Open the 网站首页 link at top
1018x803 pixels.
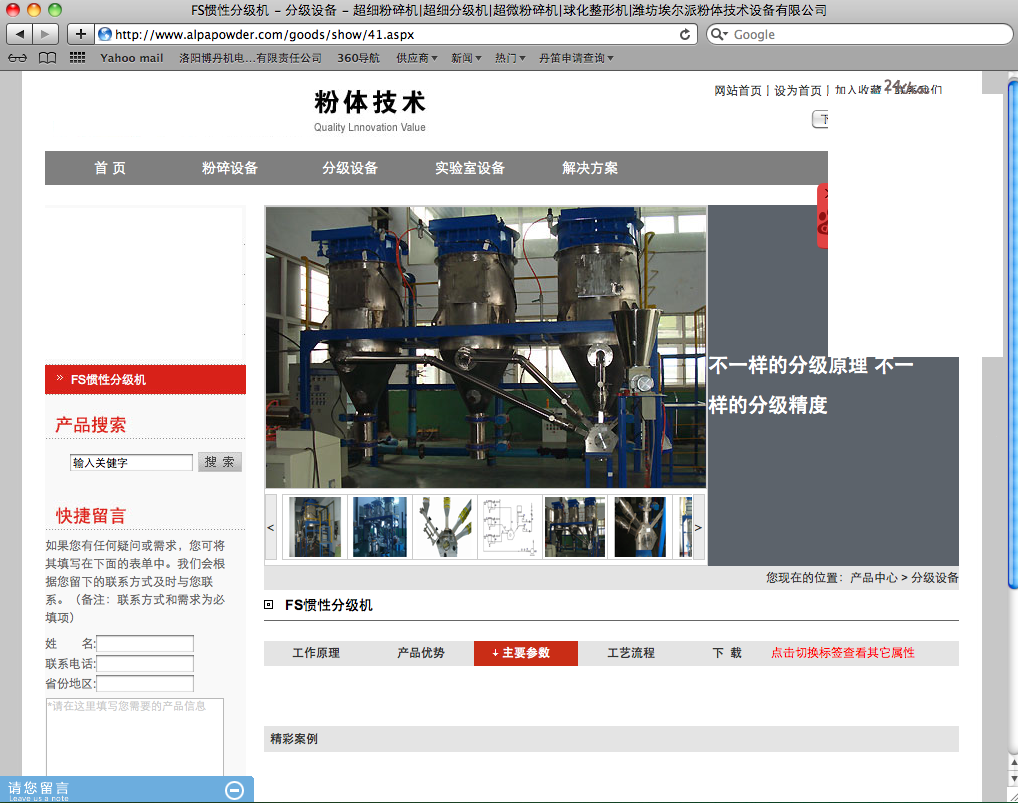(x=738, y=91)
